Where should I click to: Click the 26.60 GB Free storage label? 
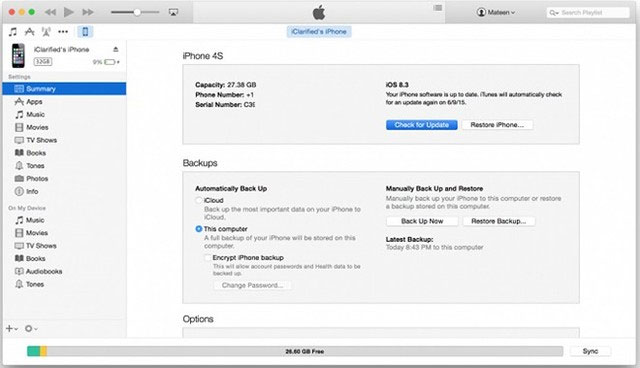(304, 351)
